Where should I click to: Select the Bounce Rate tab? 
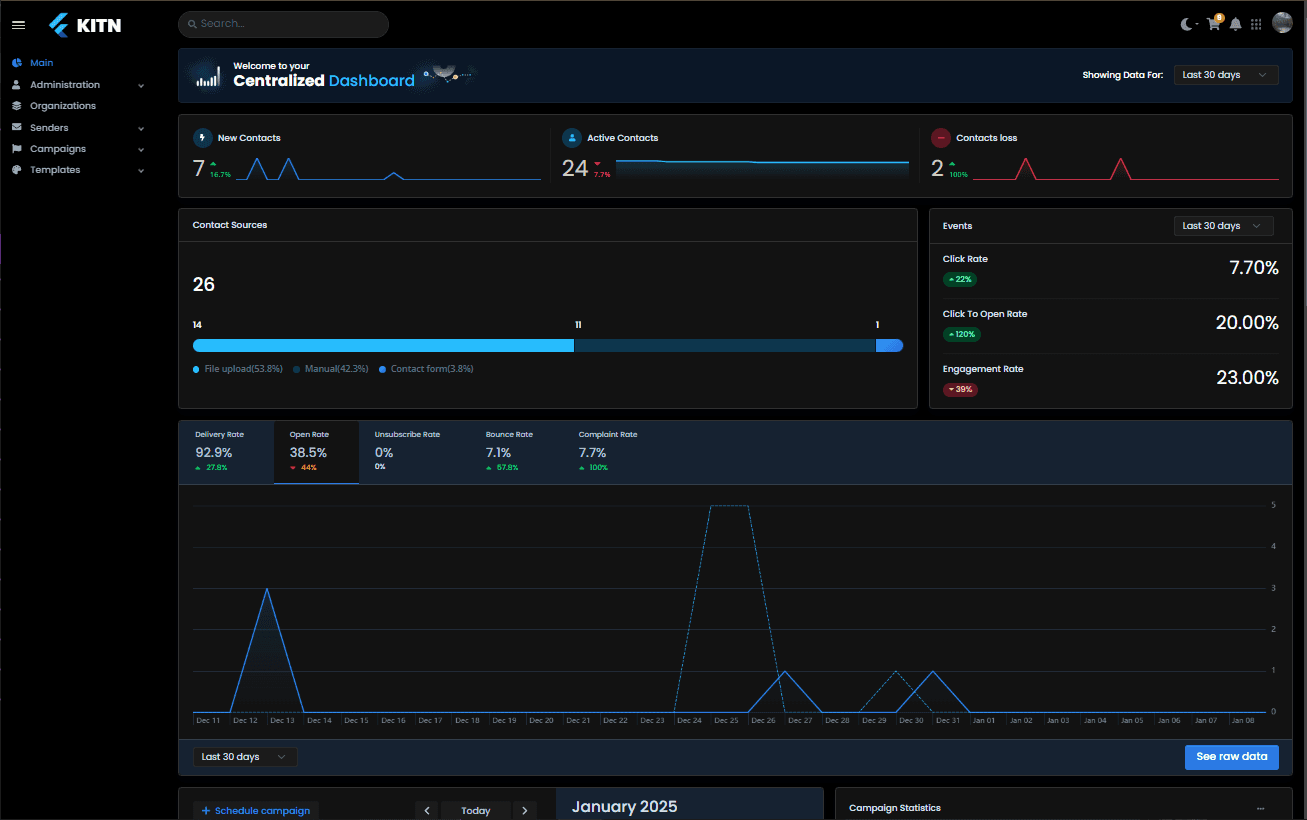tap(509, 452)
